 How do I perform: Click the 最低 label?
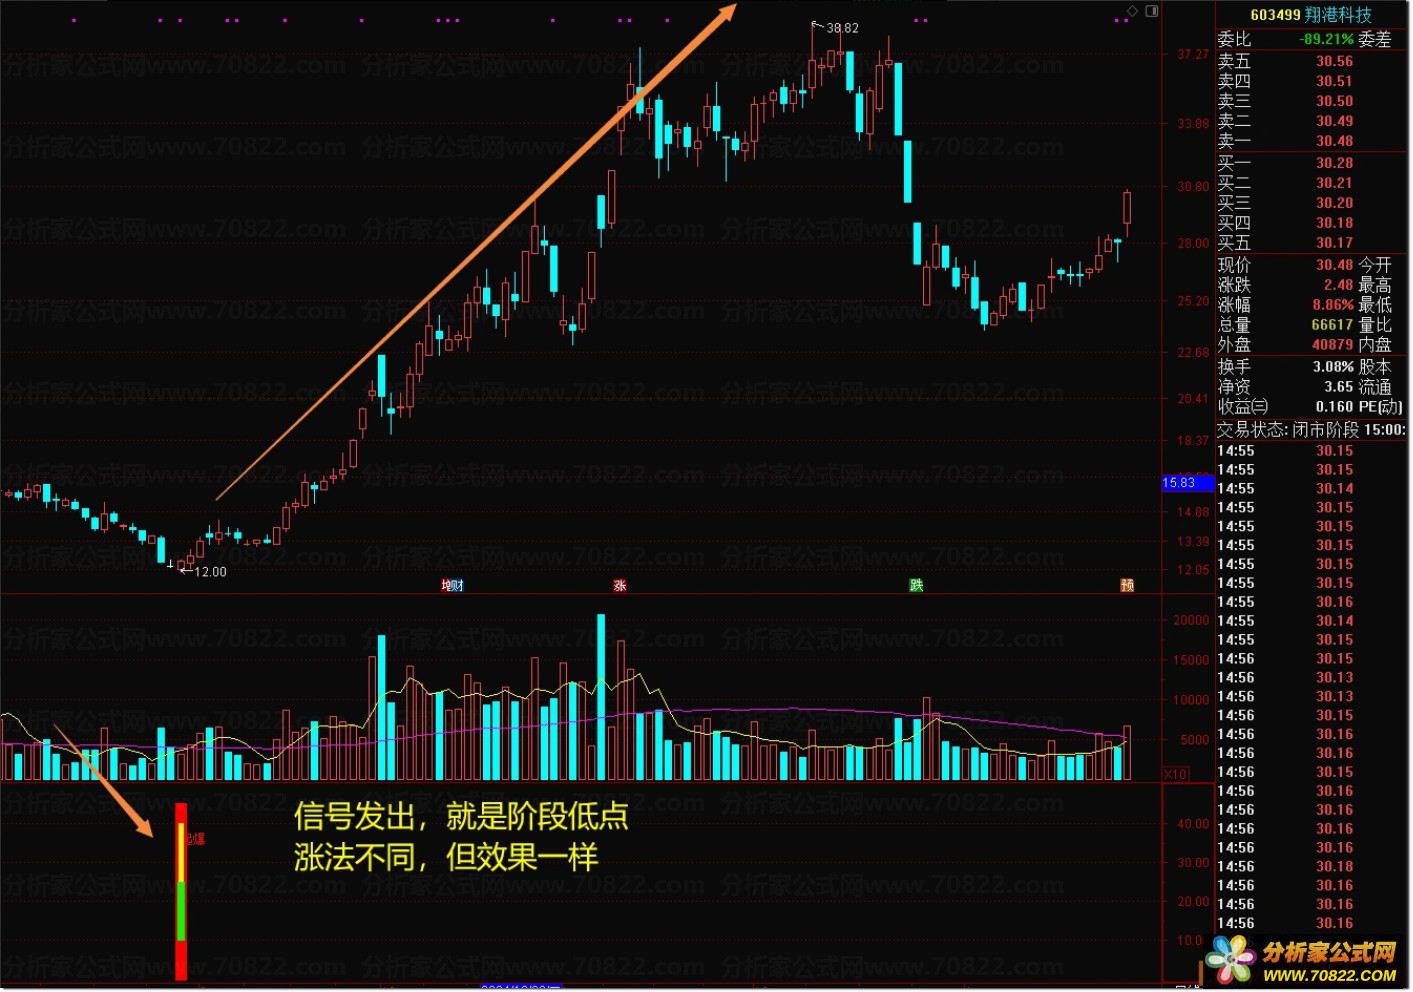(1375, 305)
